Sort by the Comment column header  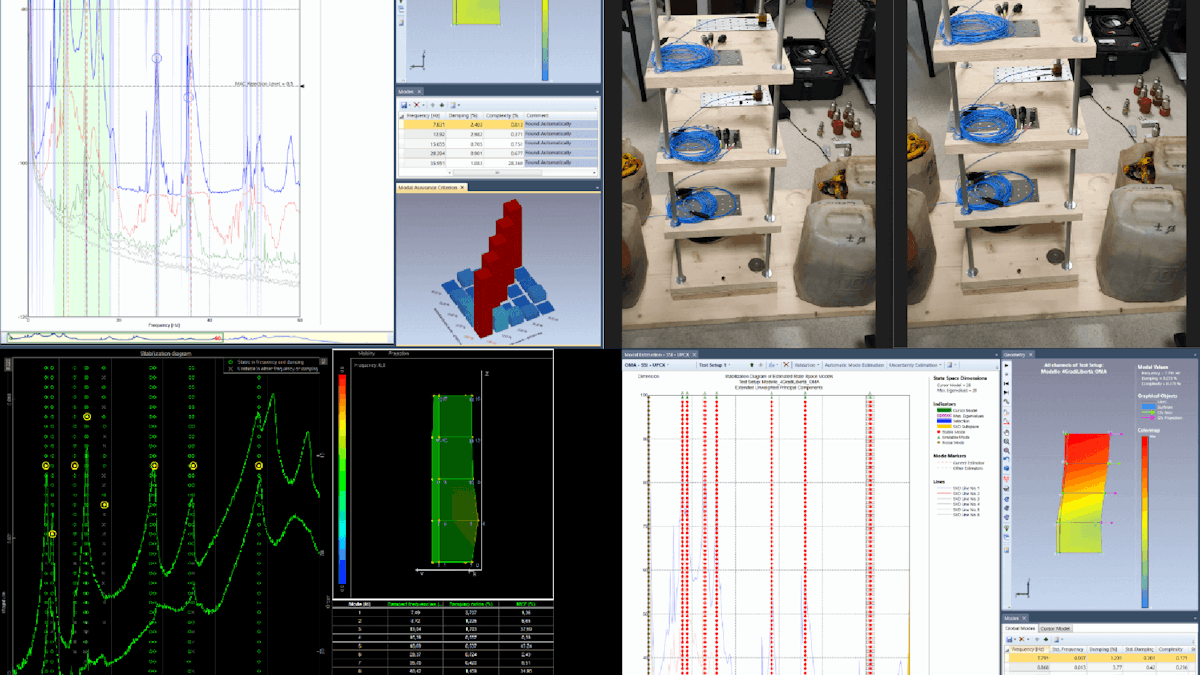coord(560,116)
